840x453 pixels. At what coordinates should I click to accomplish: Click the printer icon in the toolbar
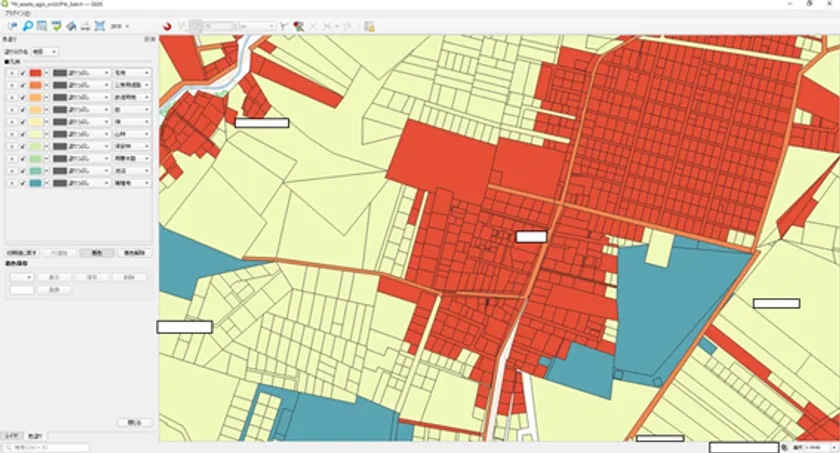(x=85, y=26)
